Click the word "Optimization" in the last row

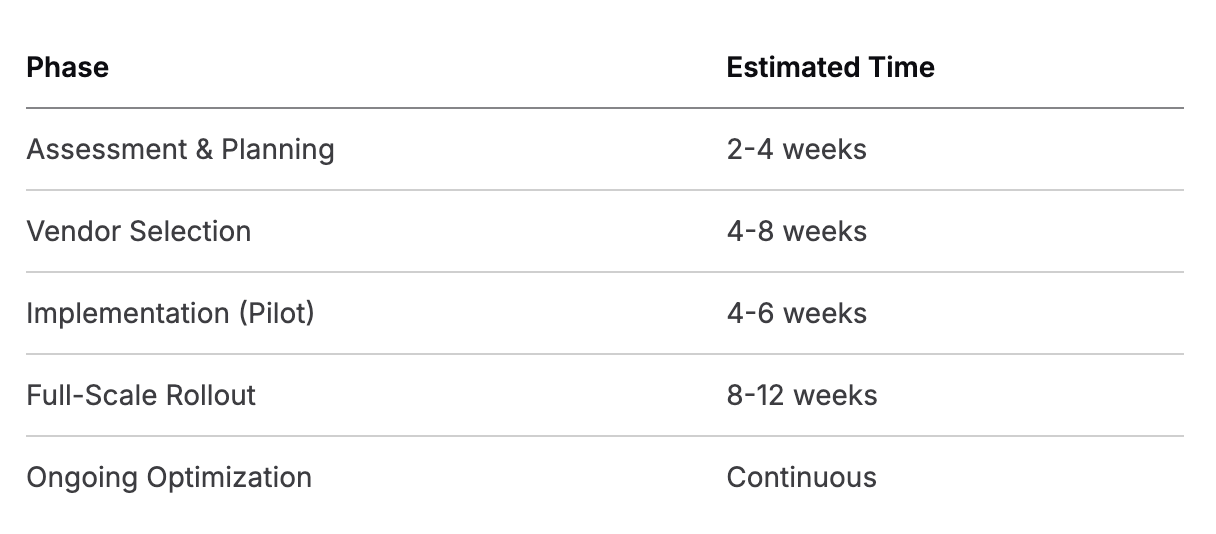(x=229, y=478)
